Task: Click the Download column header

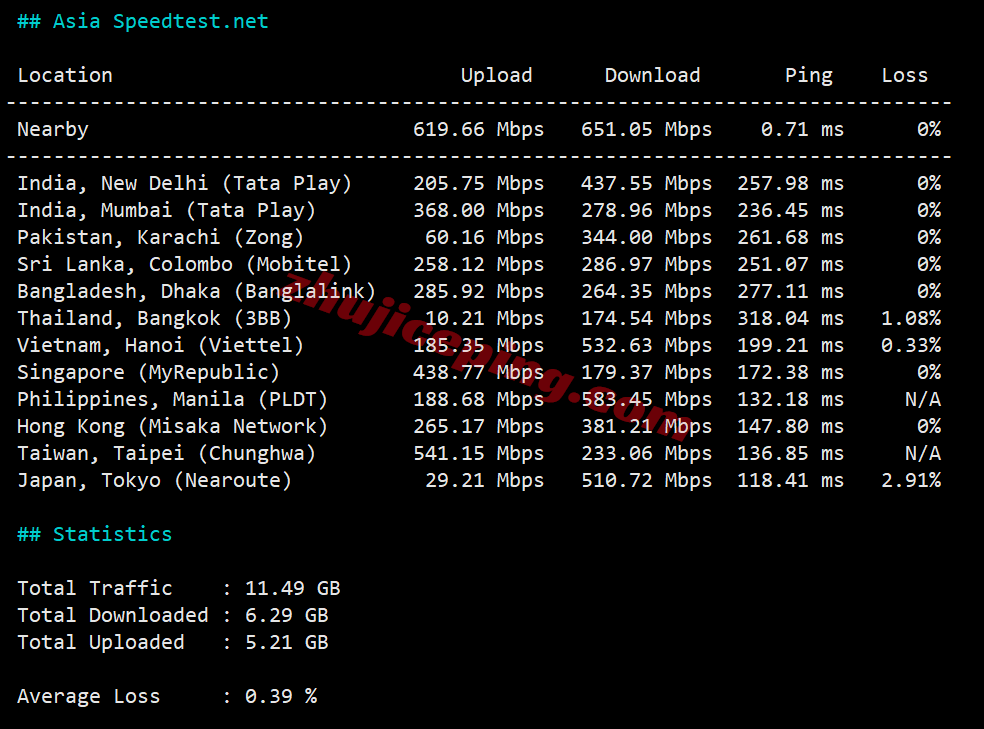Action: (652, 75)
